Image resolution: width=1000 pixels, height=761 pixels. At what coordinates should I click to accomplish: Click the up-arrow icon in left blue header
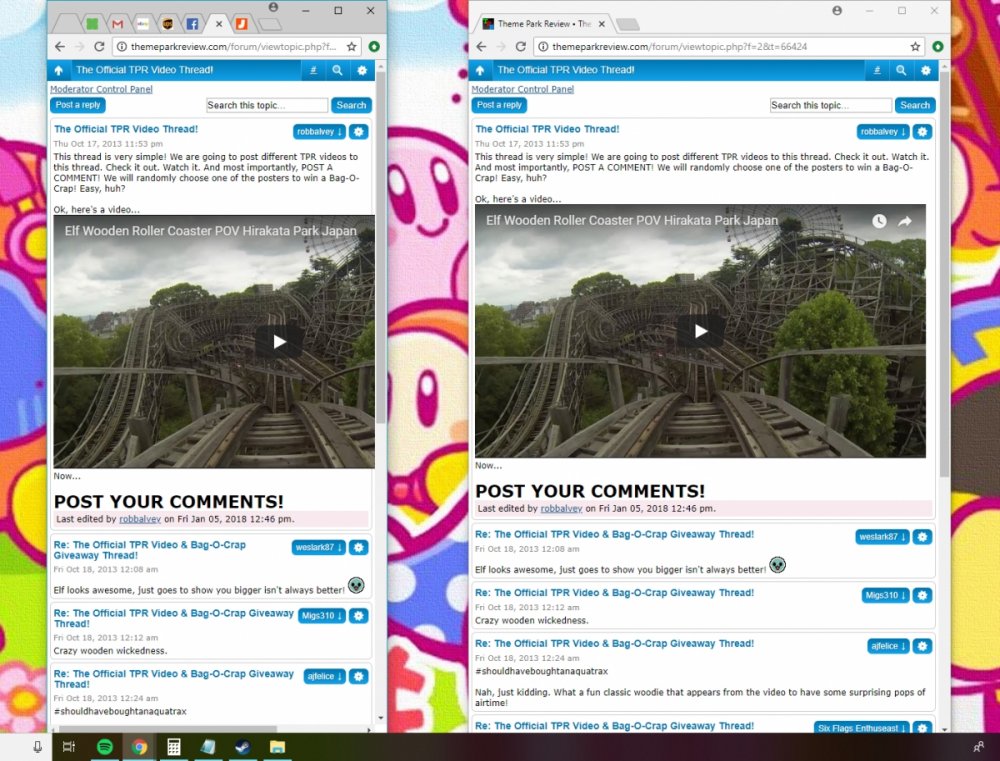pyautogui.click(x=59, y=71)
